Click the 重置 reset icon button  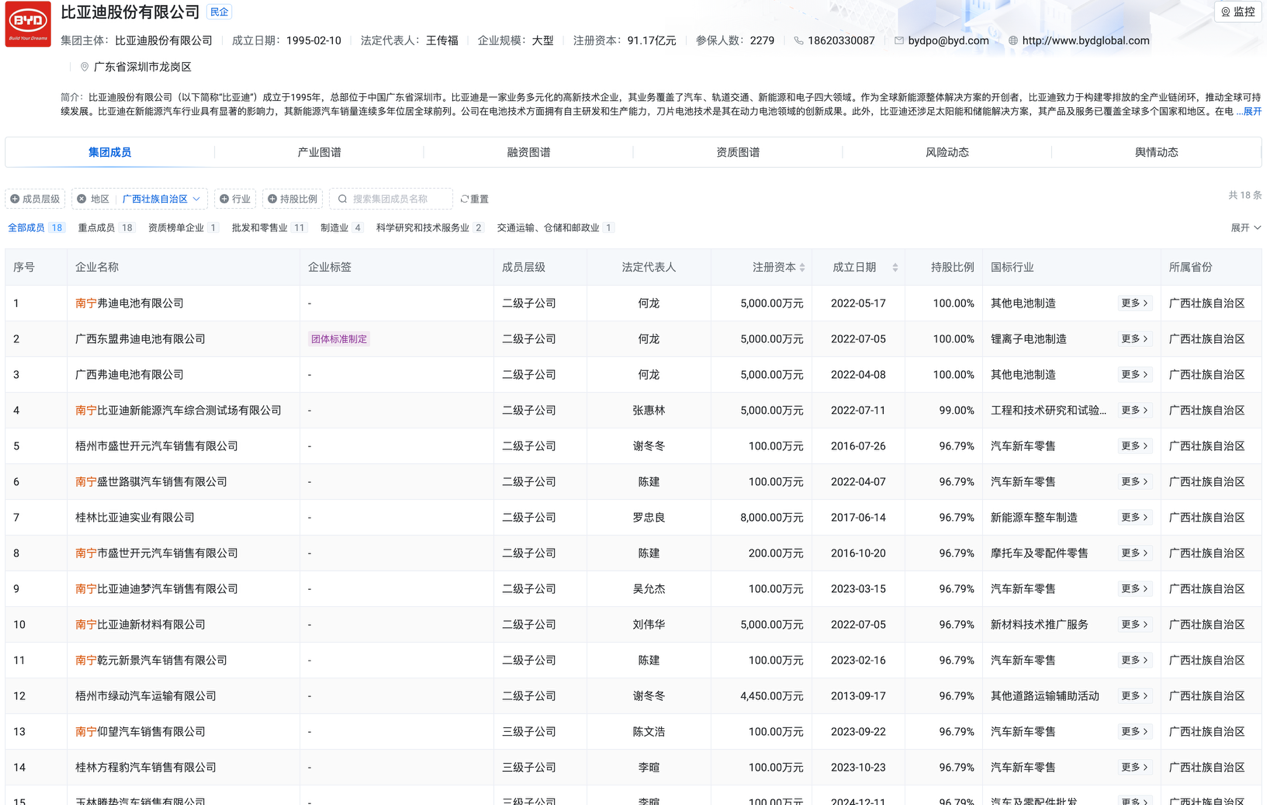[475, 199]
